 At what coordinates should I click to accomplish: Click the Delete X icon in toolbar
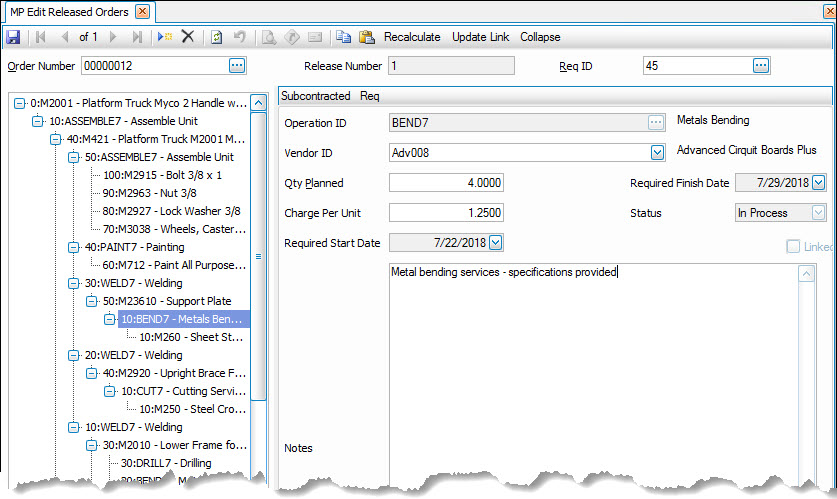point(187,37)
